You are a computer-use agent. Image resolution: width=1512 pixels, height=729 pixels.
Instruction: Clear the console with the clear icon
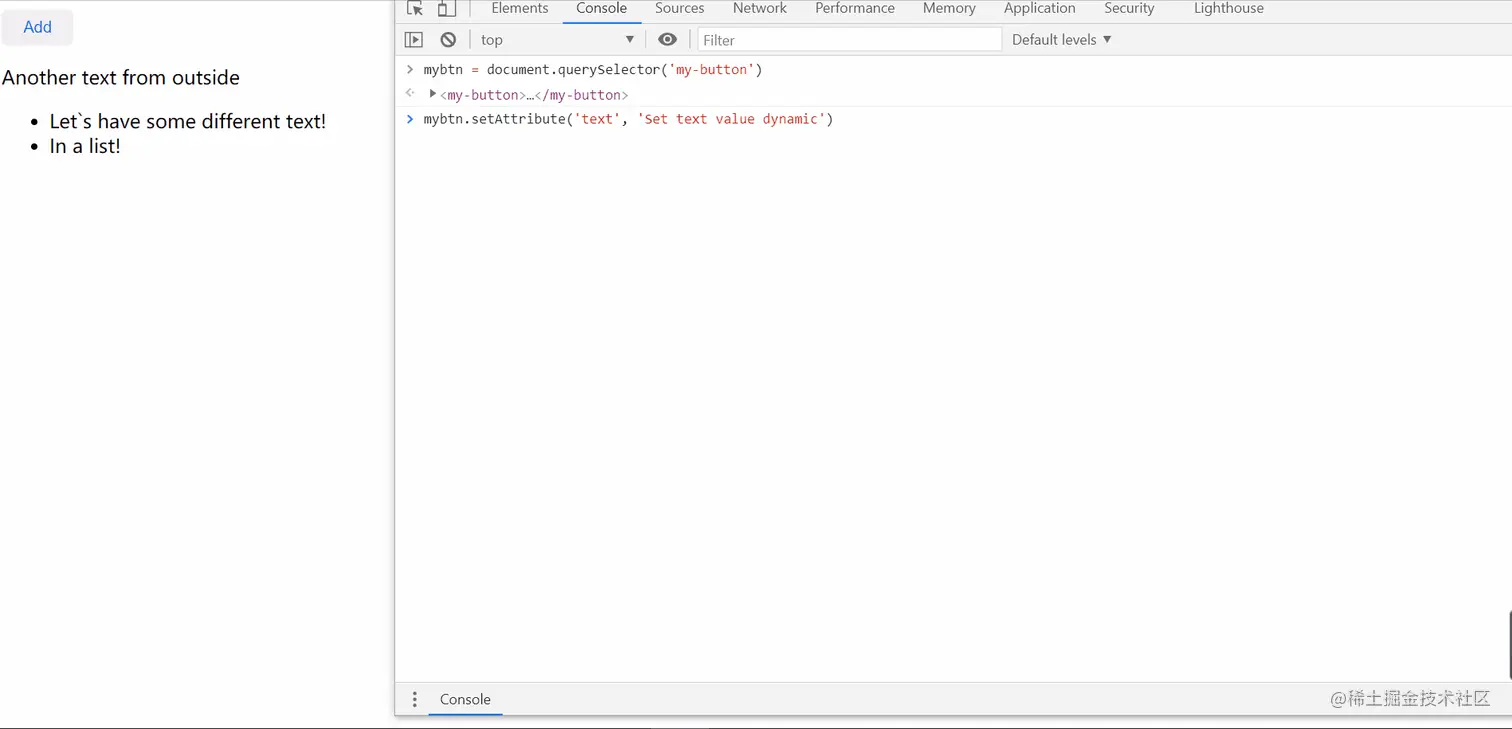click(x=448, y=39)
